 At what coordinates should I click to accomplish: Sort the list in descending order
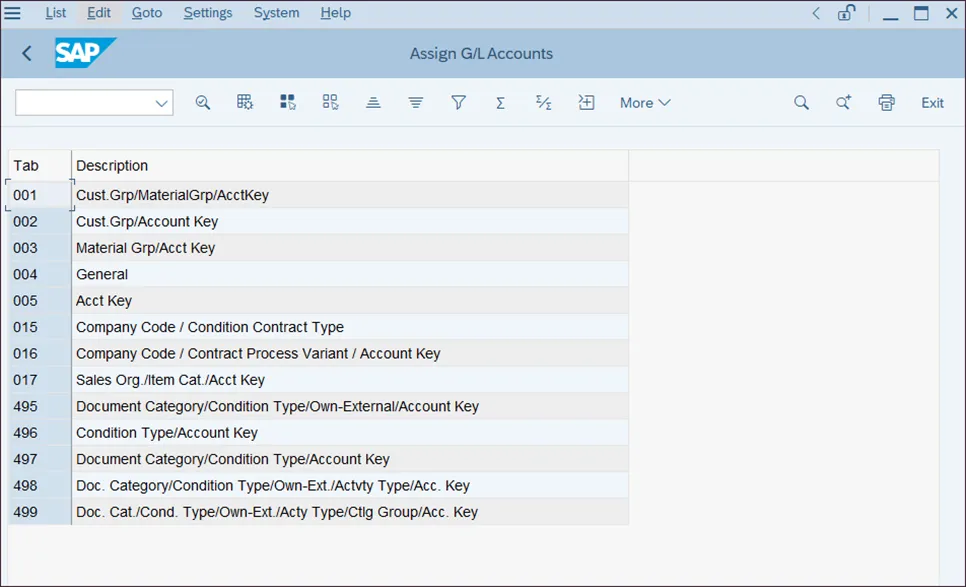[x=416, y=103]
